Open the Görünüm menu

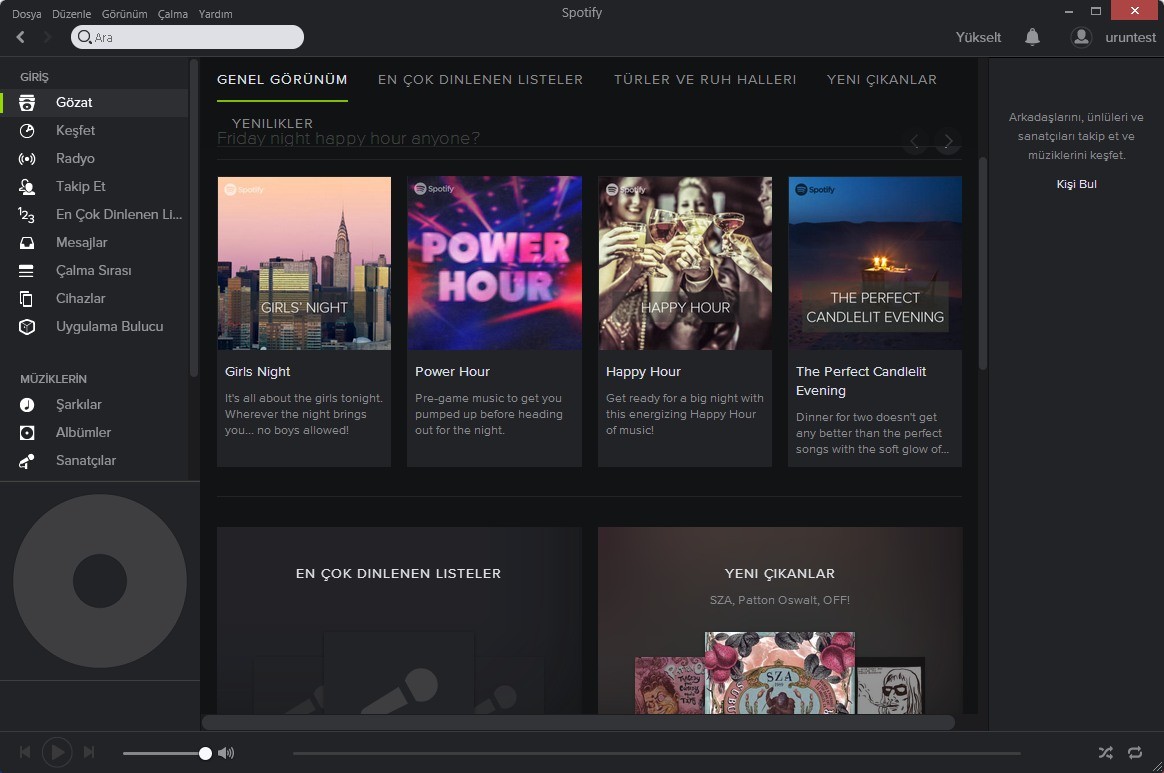(x=125, y=14)
